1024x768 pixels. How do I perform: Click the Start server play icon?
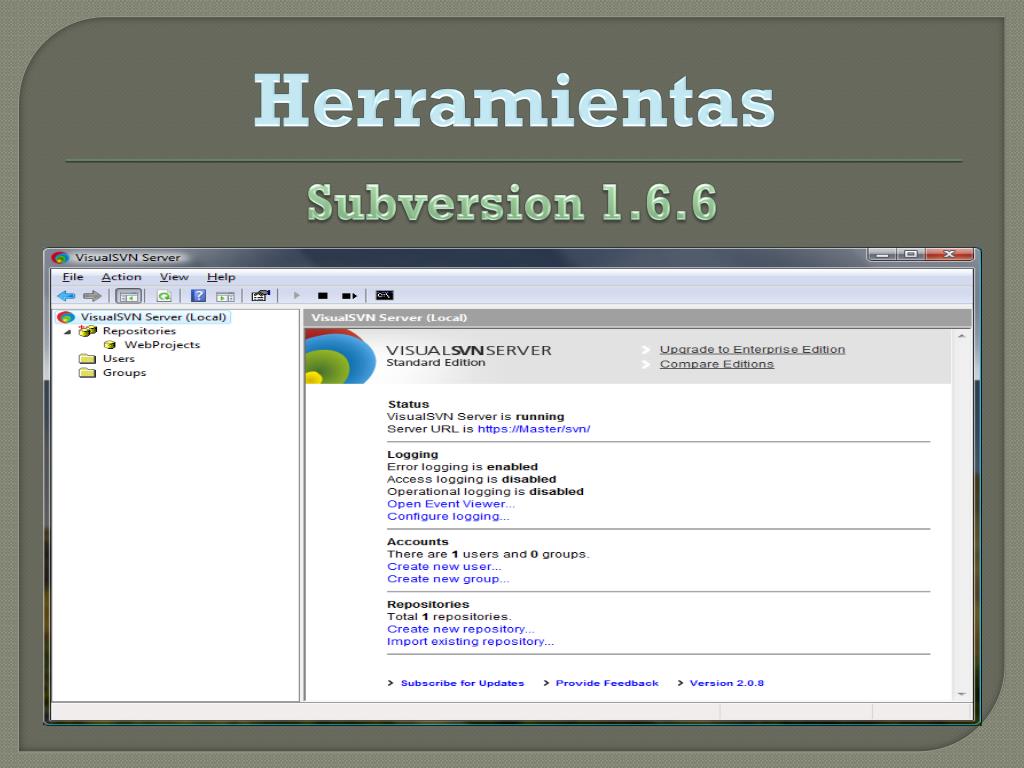coord(296,296)
